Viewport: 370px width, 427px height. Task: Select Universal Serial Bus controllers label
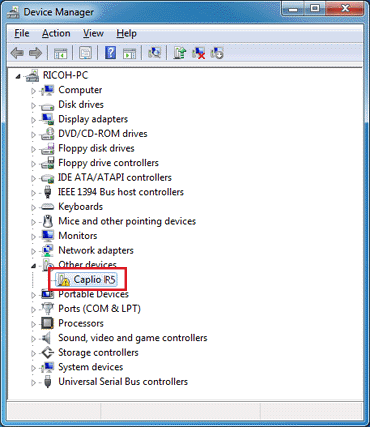coord(123,382)
